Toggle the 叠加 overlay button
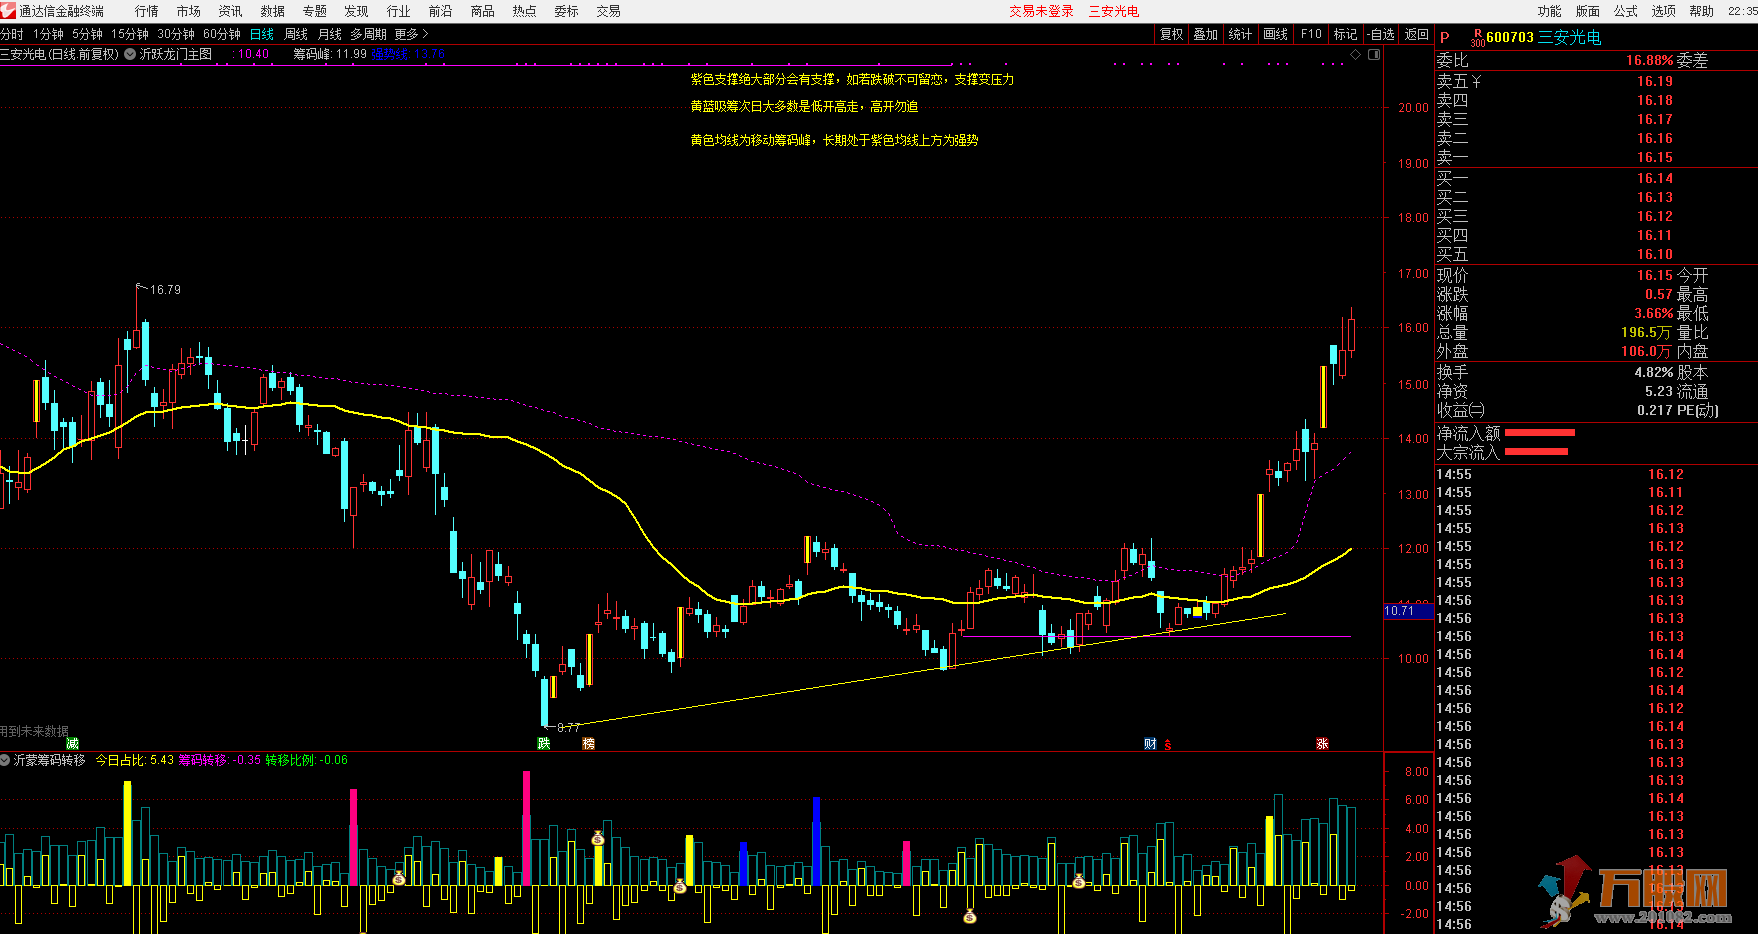 tap(1205, 34)
